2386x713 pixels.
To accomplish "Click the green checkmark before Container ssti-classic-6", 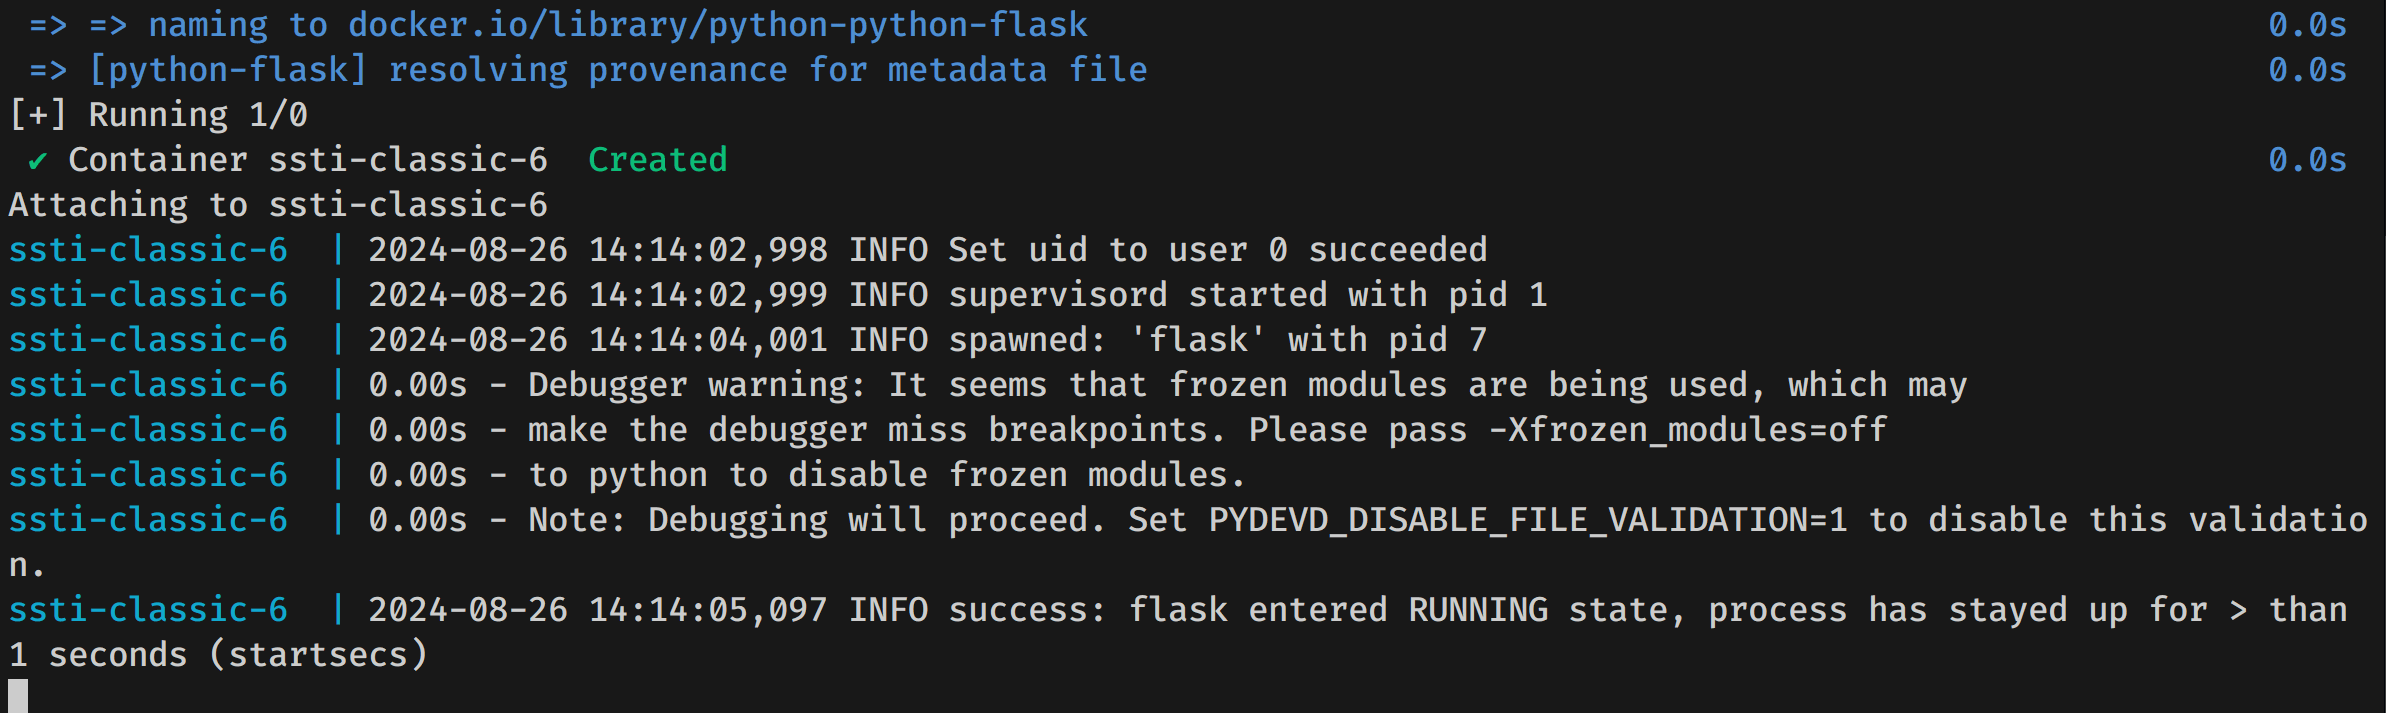I will pos(37,161).
